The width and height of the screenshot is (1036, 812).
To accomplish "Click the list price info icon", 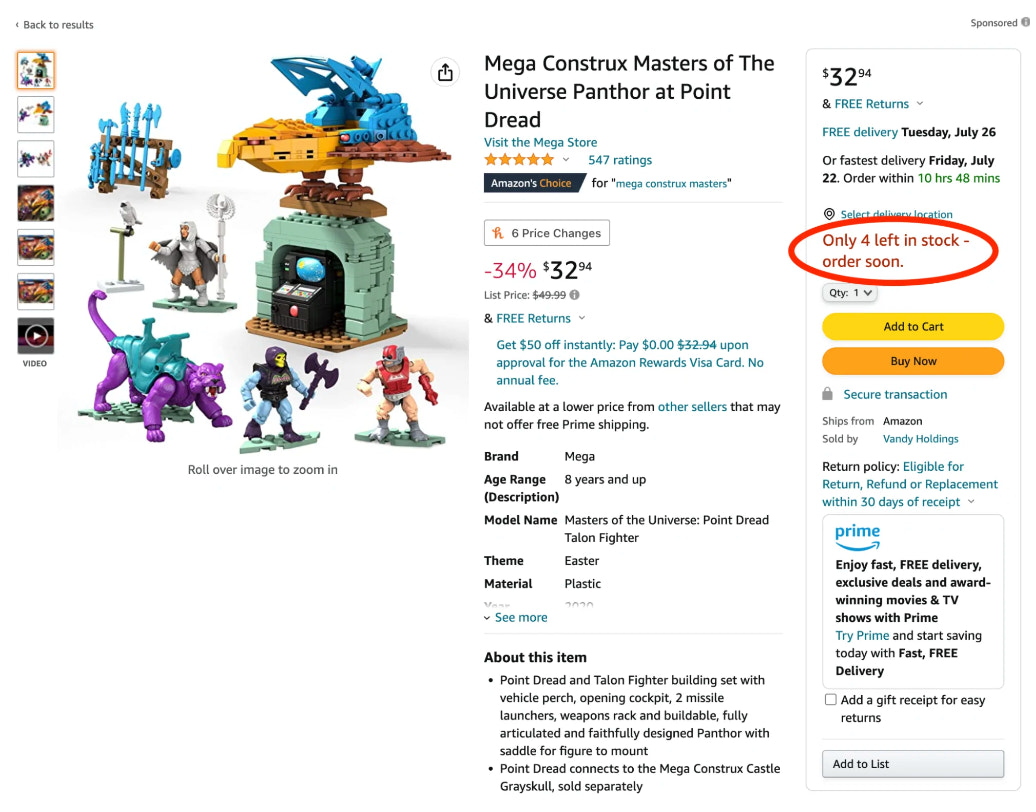I will point(575,295).
